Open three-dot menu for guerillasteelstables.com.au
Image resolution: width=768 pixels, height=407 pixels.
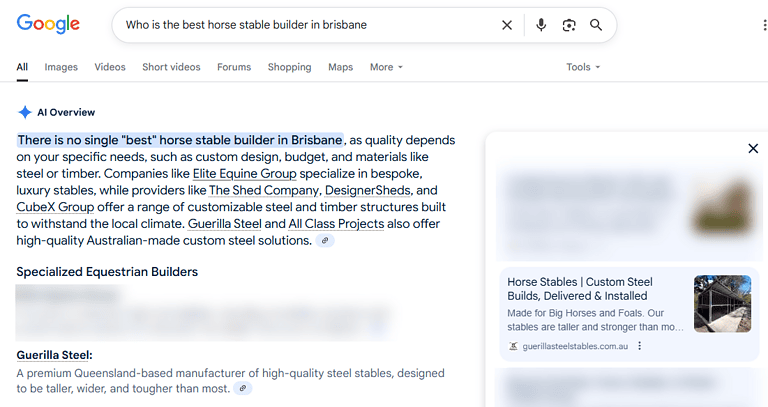(x=640, y=347)
